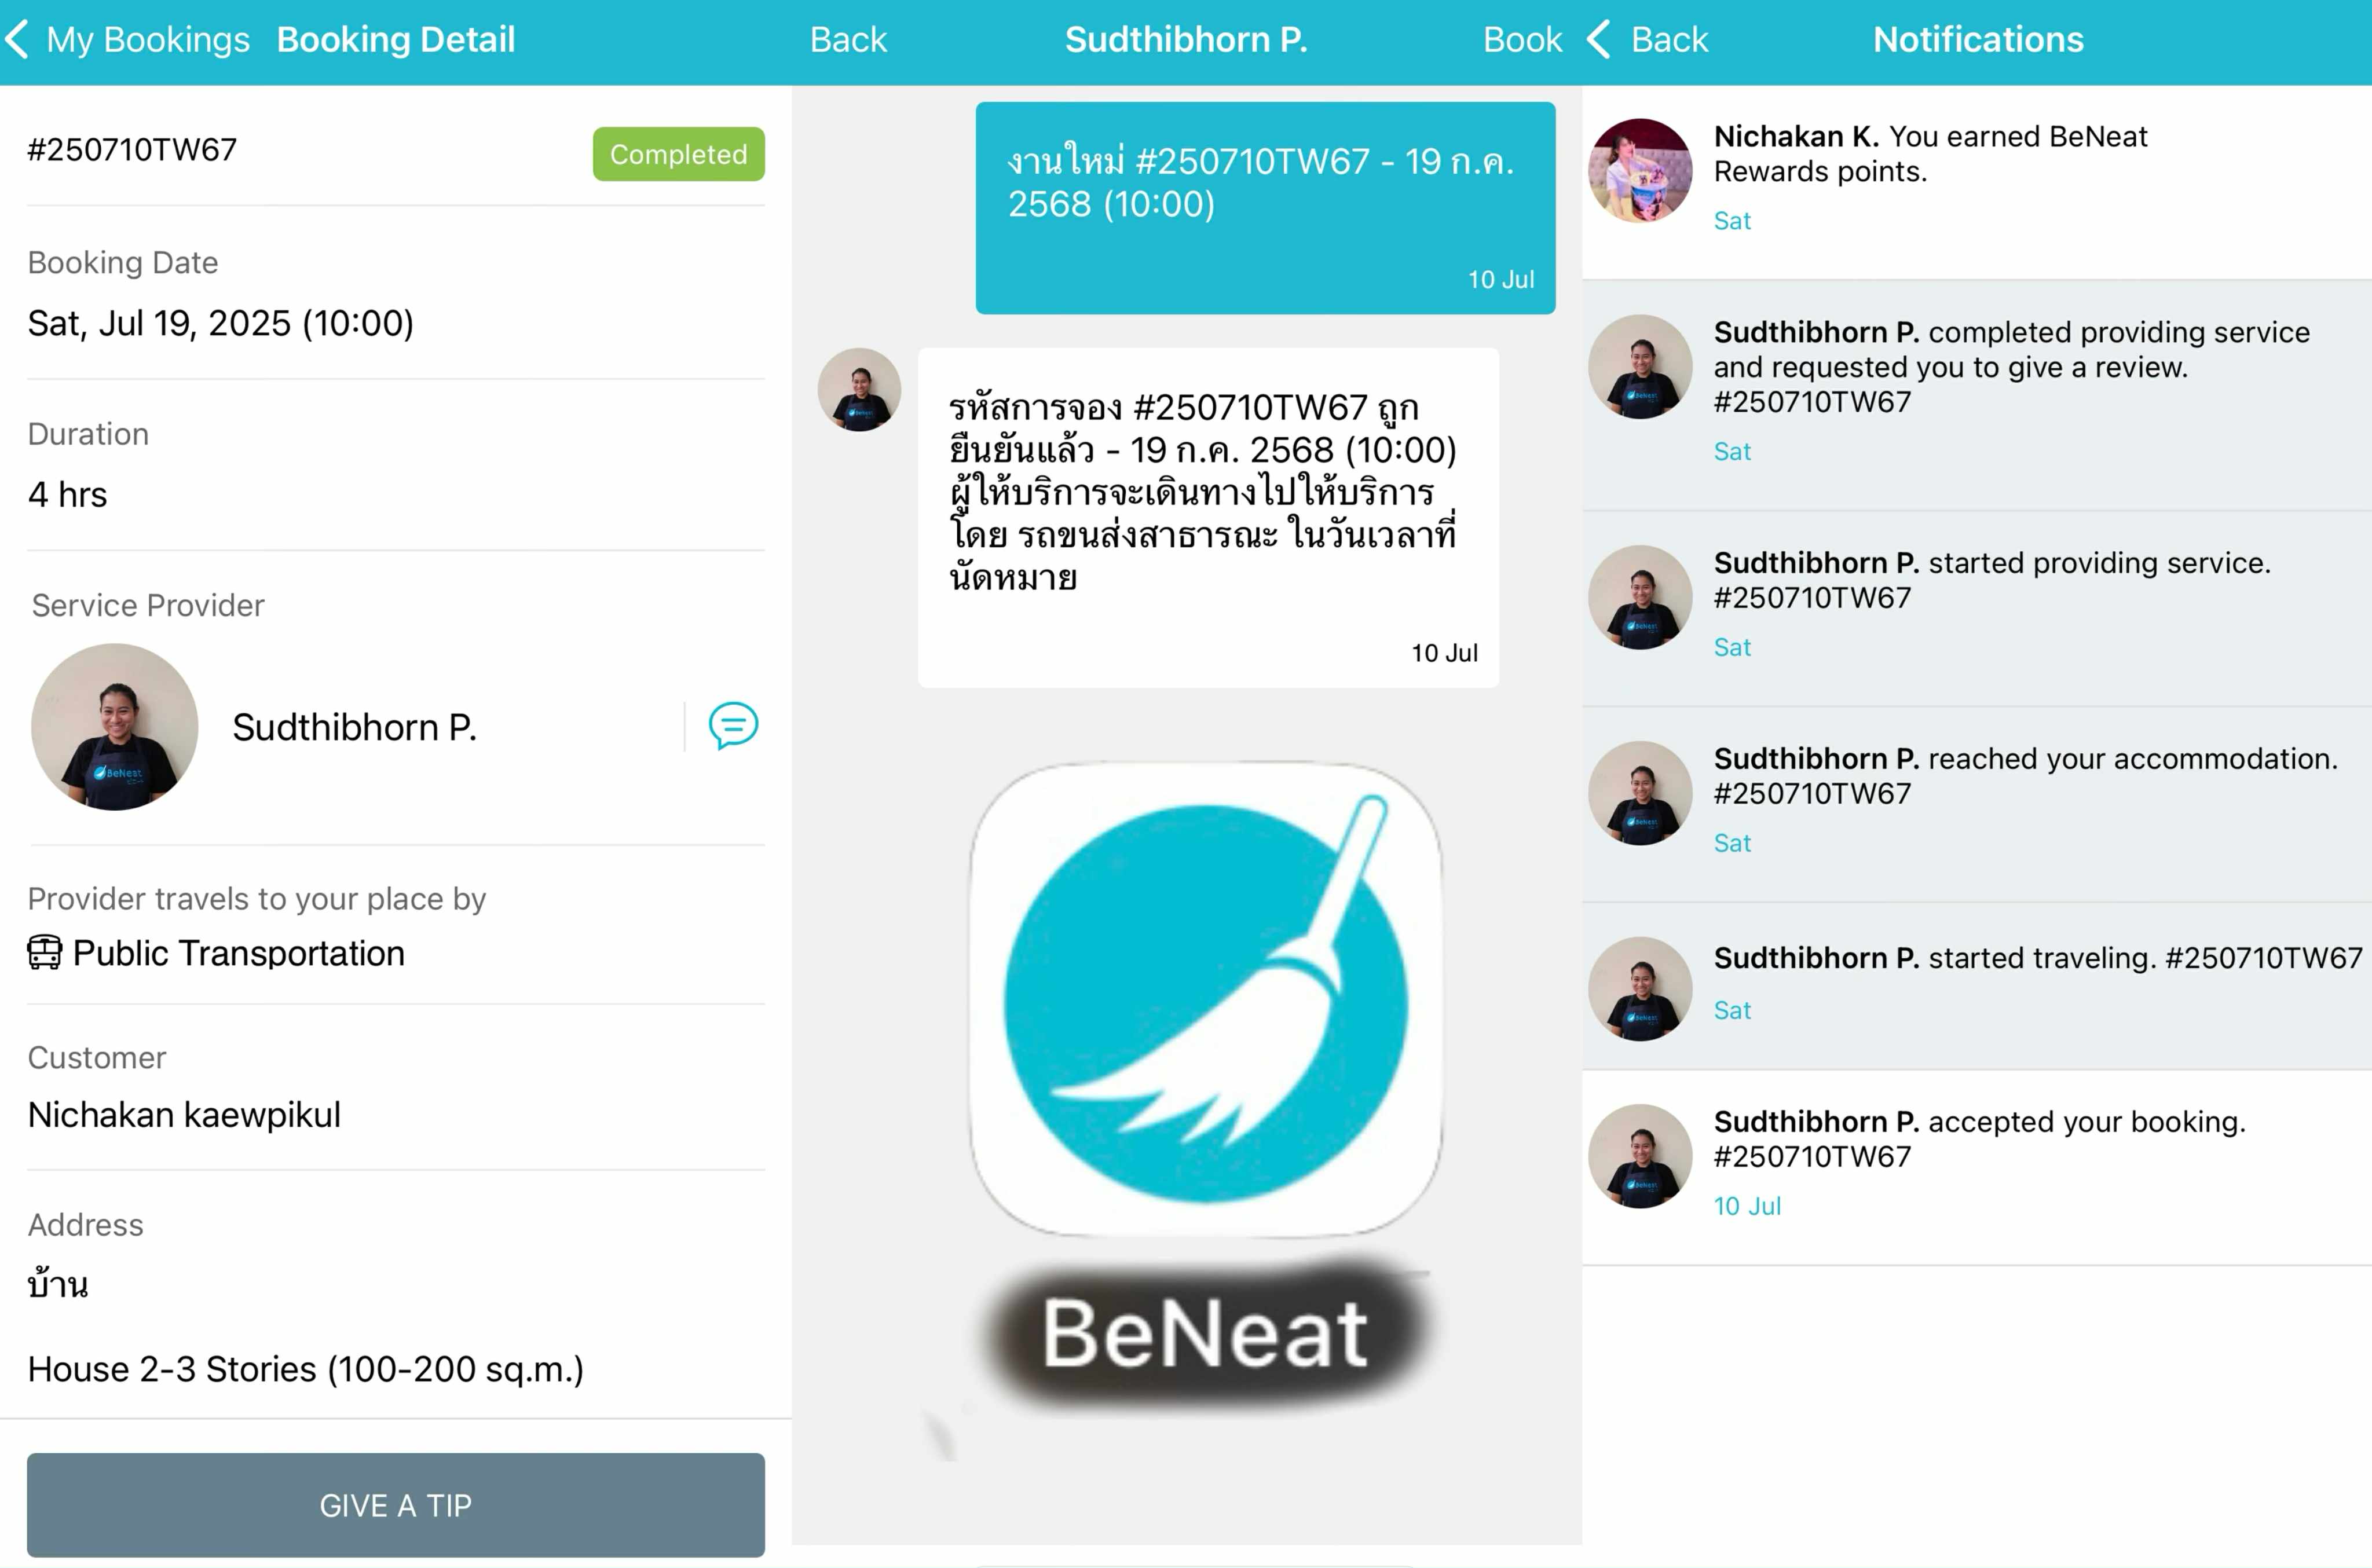The image size is (2372, 1568).
Task: Tap the public transportation bus icon
Action: click(44, 953)
